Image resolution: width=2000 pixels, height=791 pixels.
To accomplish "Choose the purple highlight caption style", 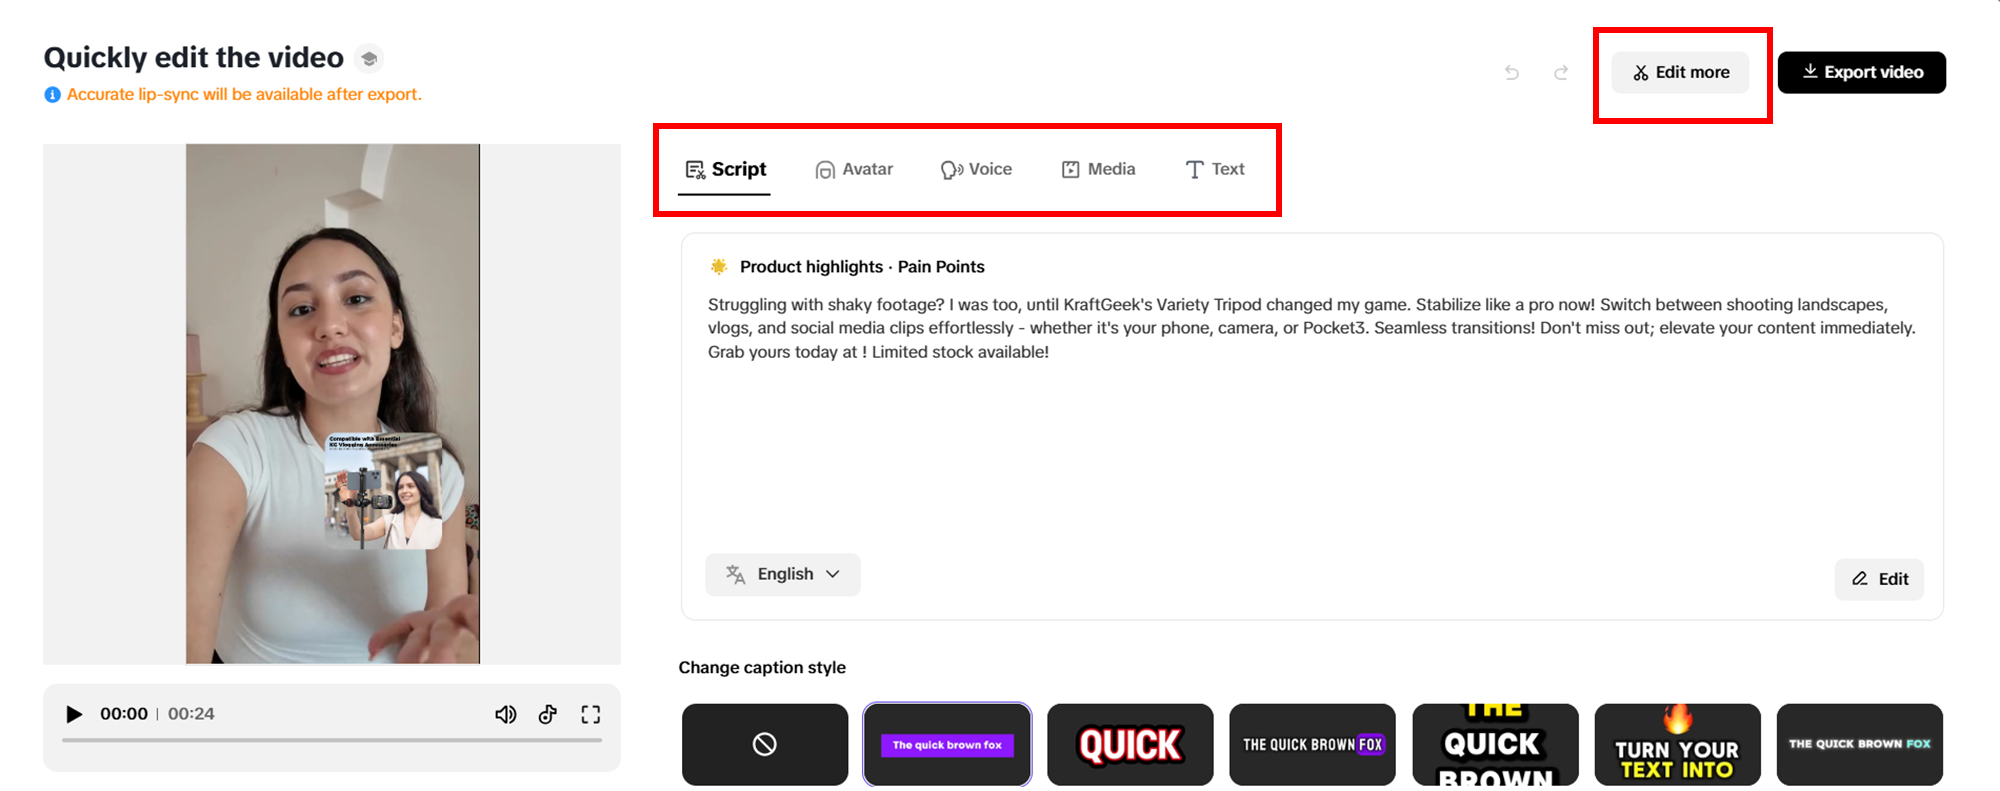I will coord(947,744).
